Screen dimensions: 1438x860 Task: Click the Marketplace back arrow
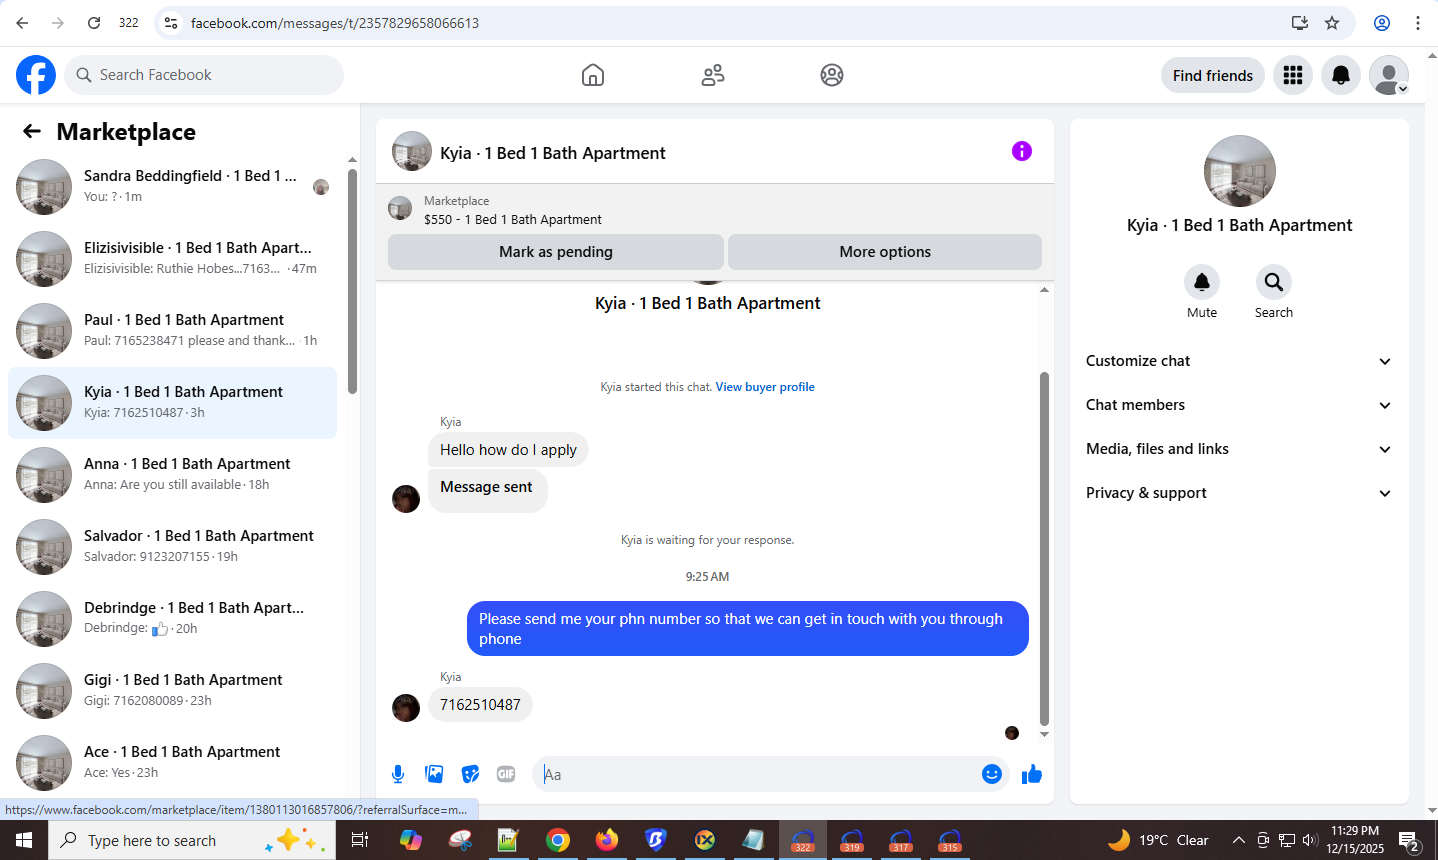[x=32, y=131]
